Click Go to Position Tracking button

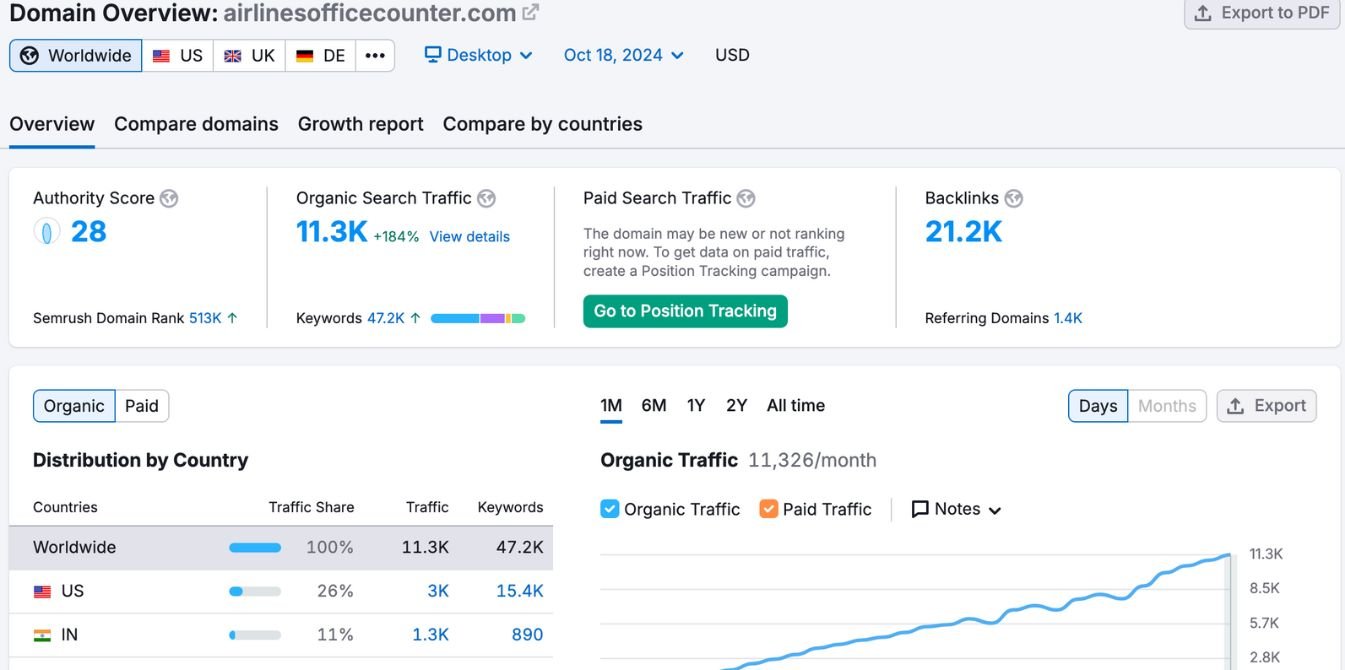[685, 311]
